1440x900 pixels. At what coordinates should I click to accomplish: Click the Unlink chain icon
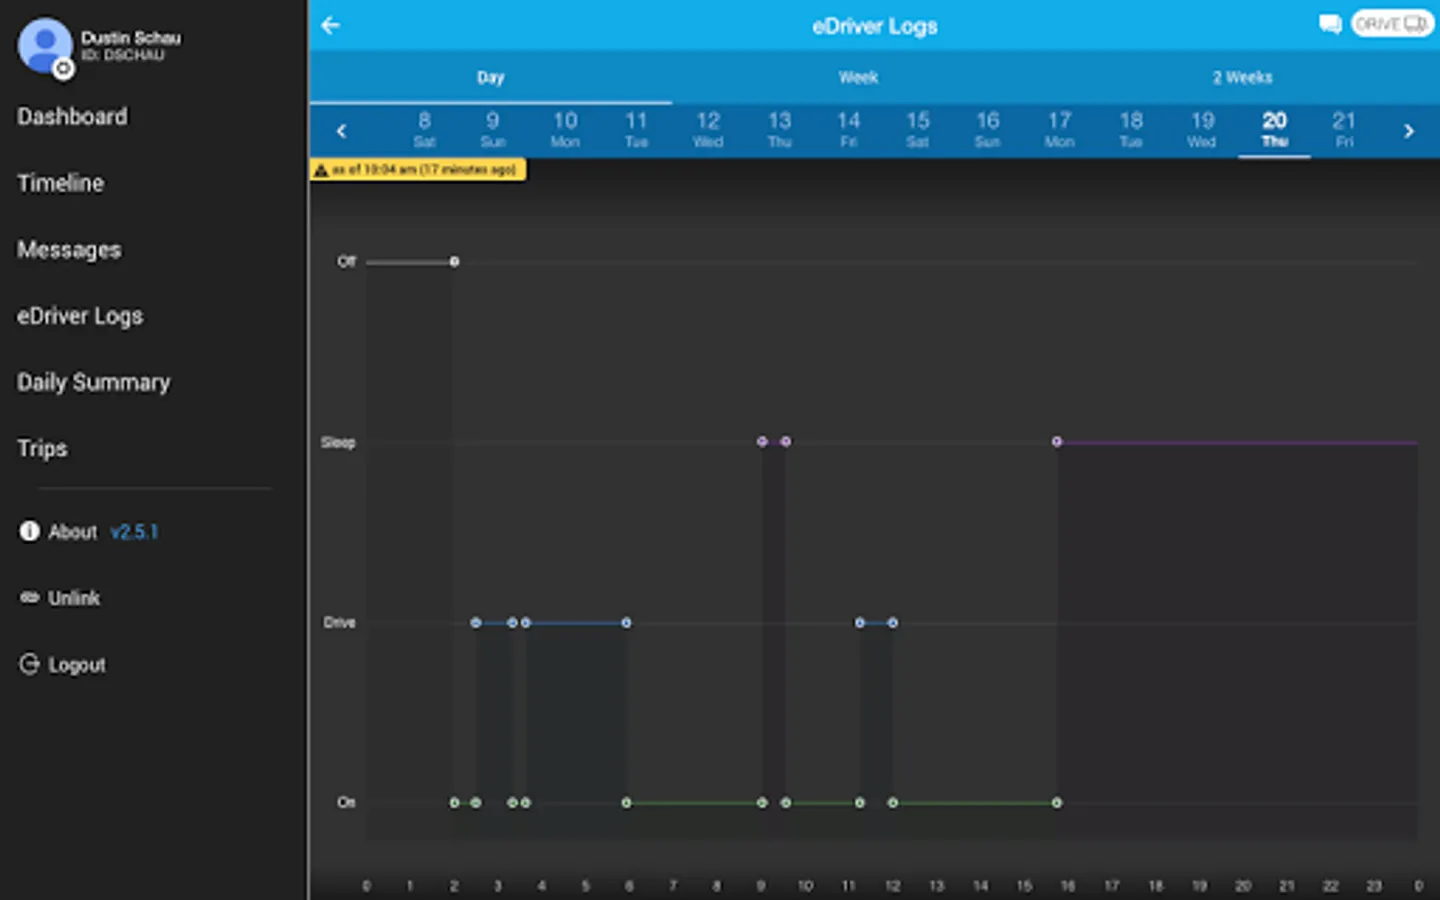tap(29, 597)
